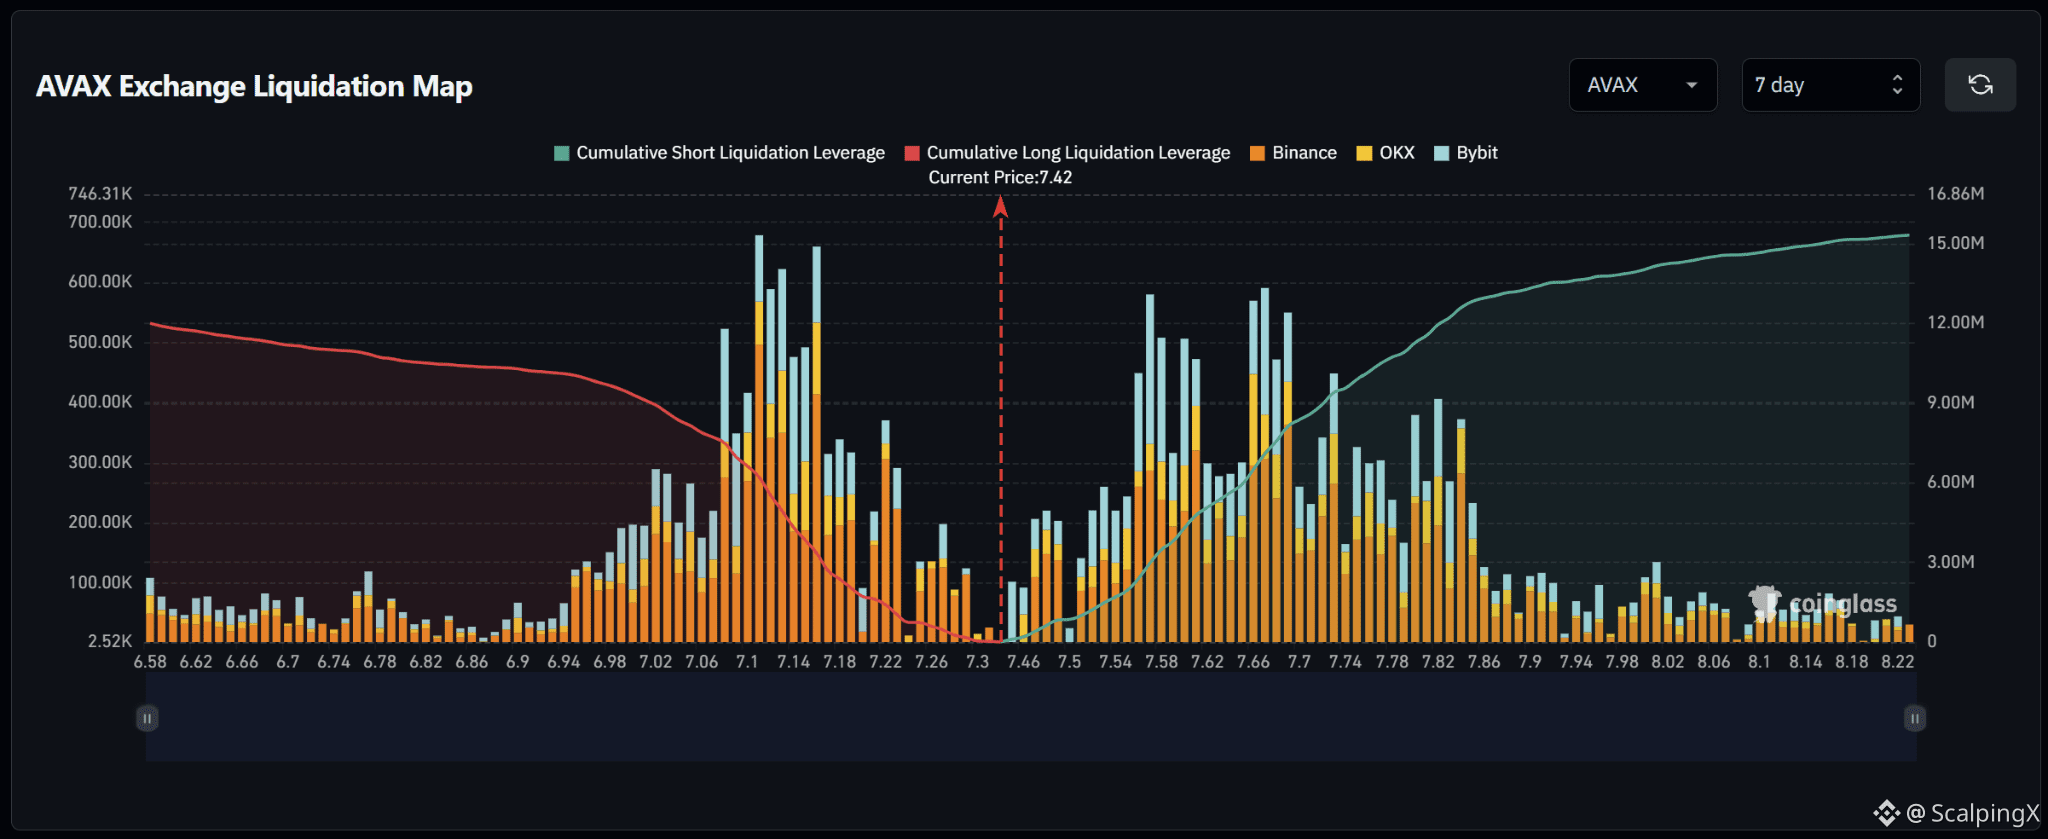Click the 7.02 price axis label
2048x839 pixels.
(655, 662)
